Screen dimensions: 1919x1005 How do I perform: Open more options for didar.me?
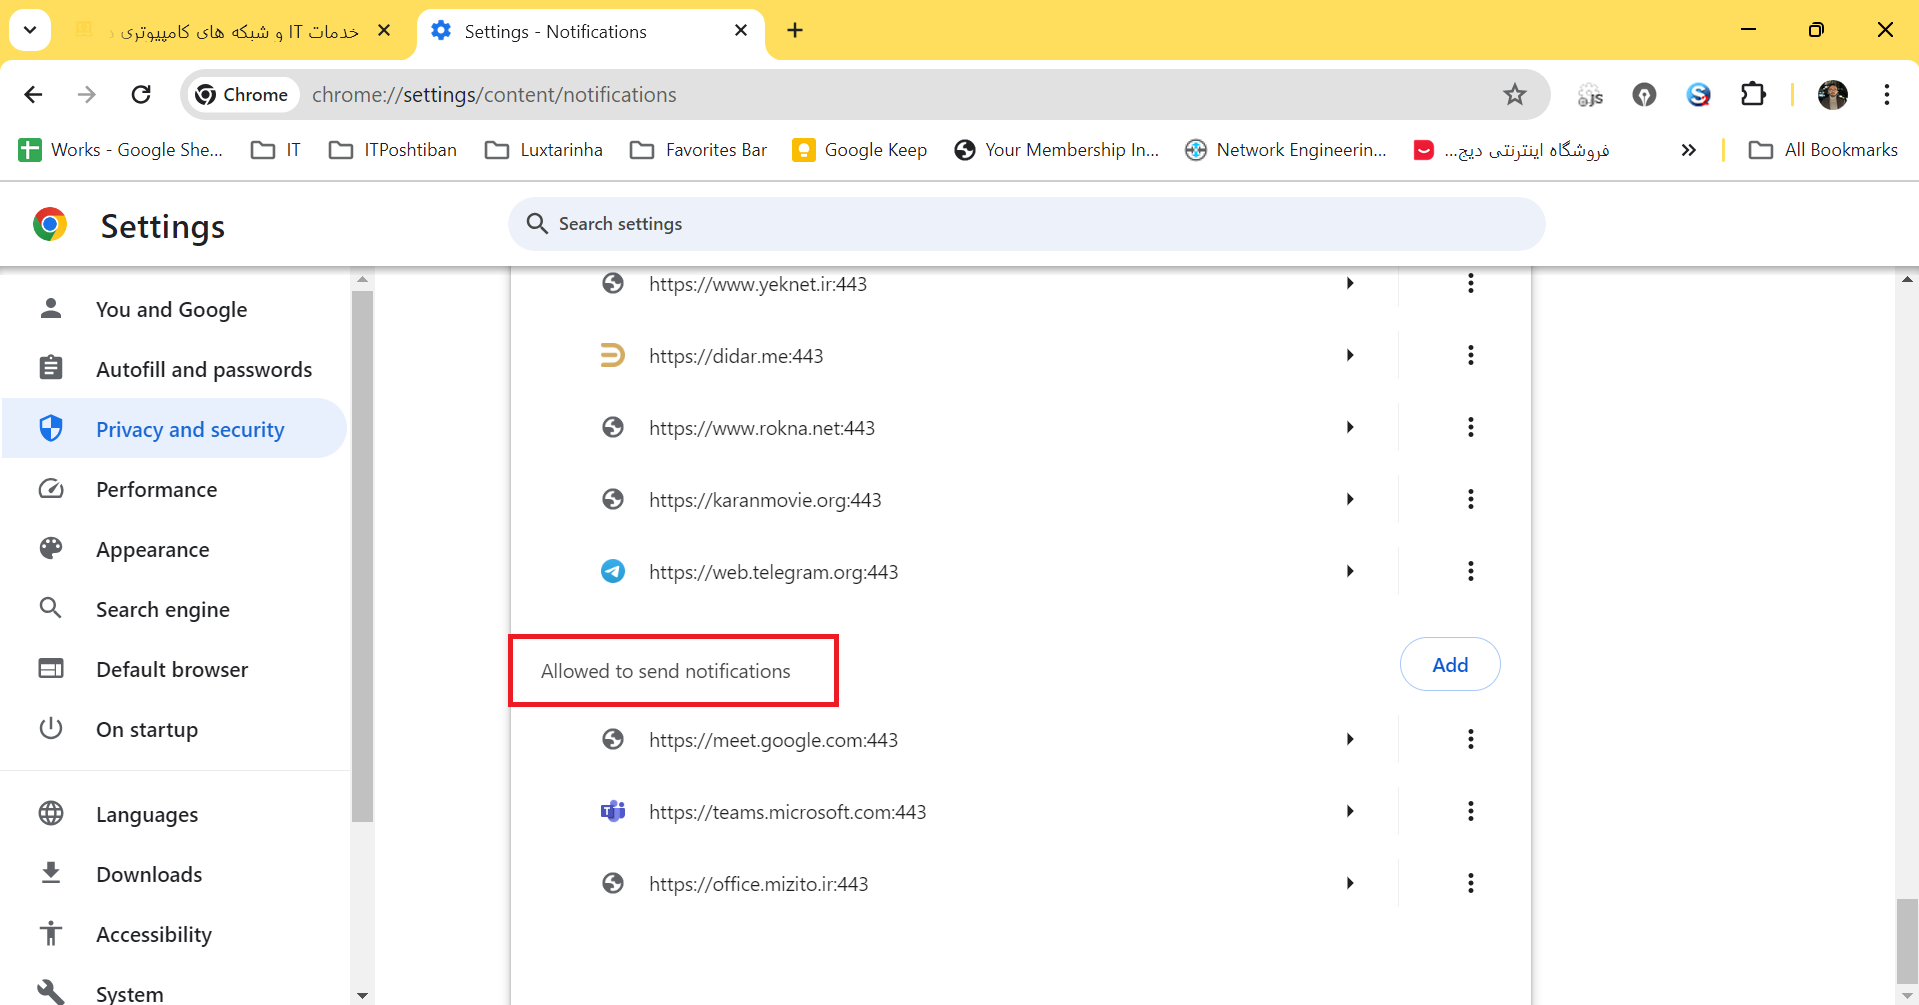(1470, 355)
